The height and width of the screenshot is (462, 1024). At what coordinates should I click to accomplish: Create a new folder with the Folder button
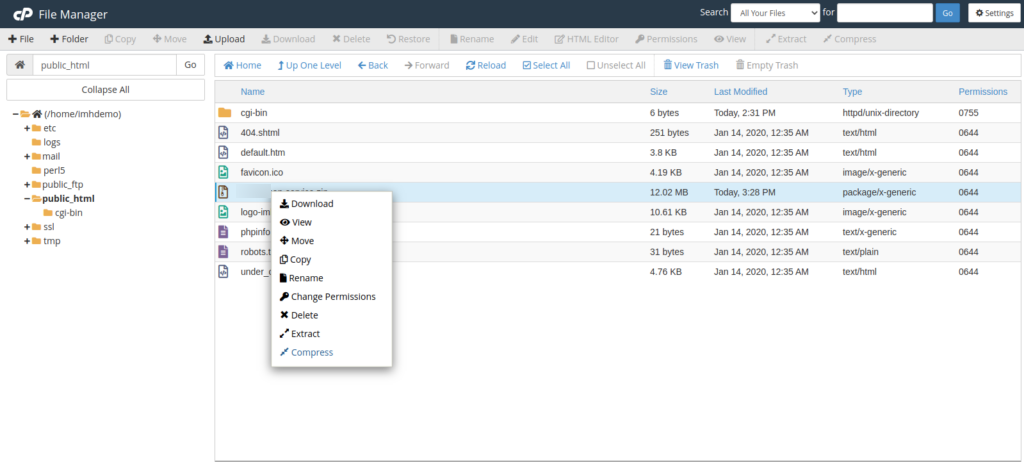68,39
